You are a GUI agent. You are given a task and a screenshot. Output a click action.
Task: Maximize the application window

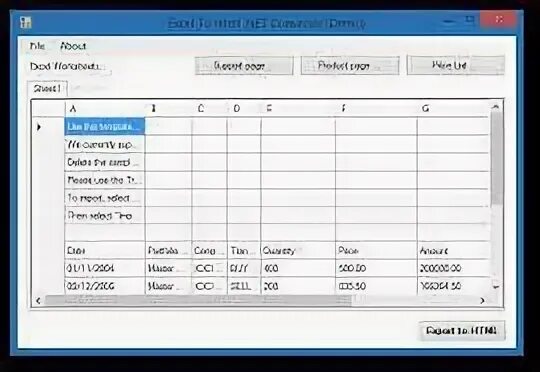click(470, 20)
